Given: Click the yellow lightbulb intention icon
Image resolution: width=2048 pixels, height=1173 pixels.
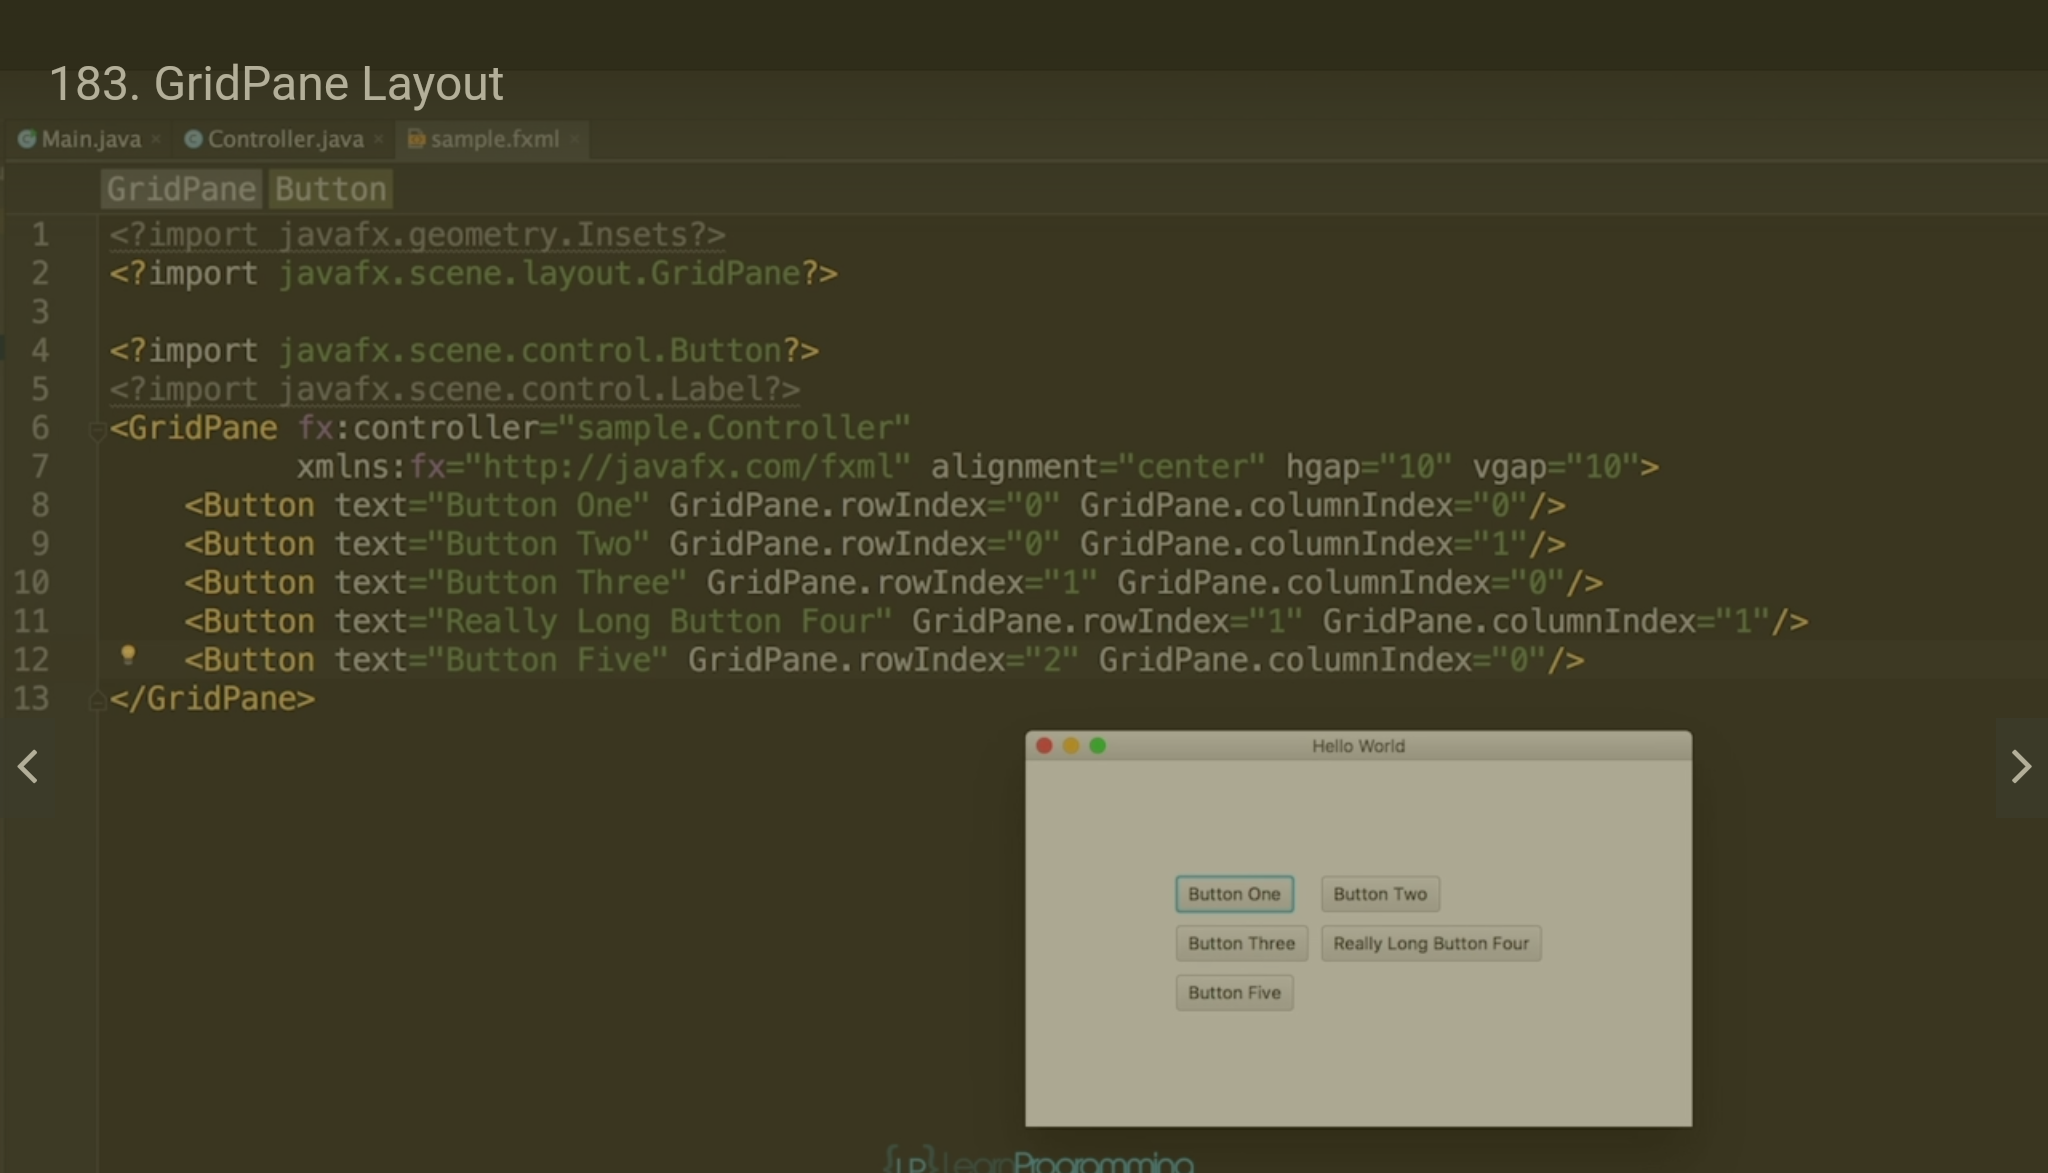Looking at the screenshot, I should click(128, 655).
